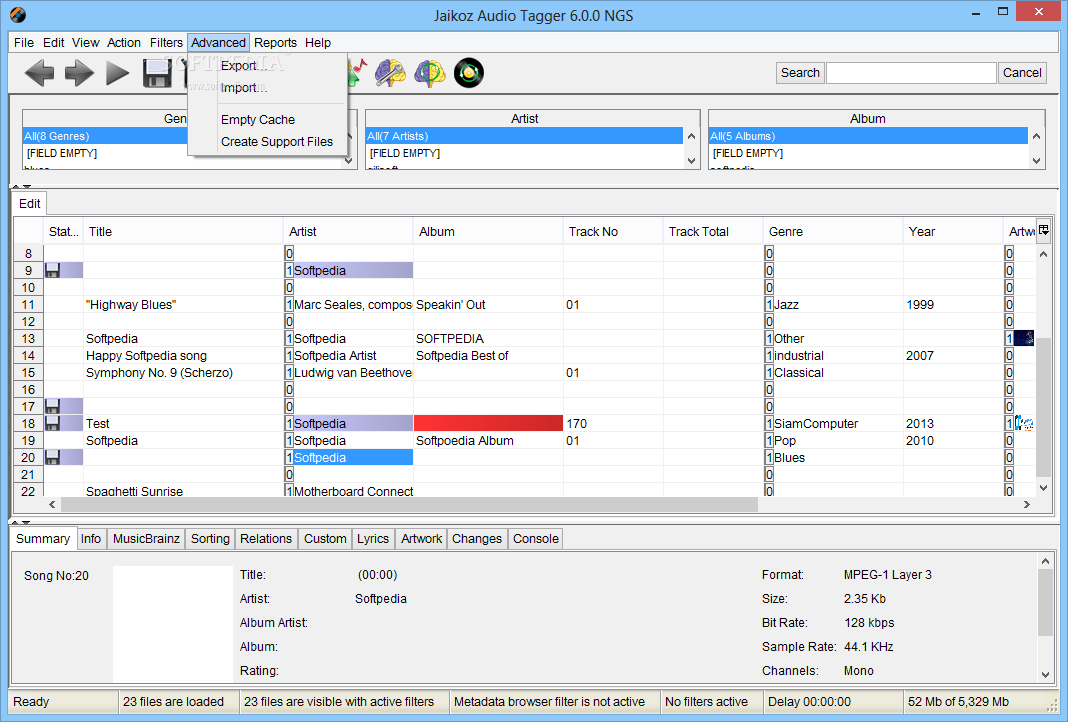This screenshot has height=722, width=1068.
Task: Click the Ludwig van Beethoven artist cell
Action: coord(348,373)
